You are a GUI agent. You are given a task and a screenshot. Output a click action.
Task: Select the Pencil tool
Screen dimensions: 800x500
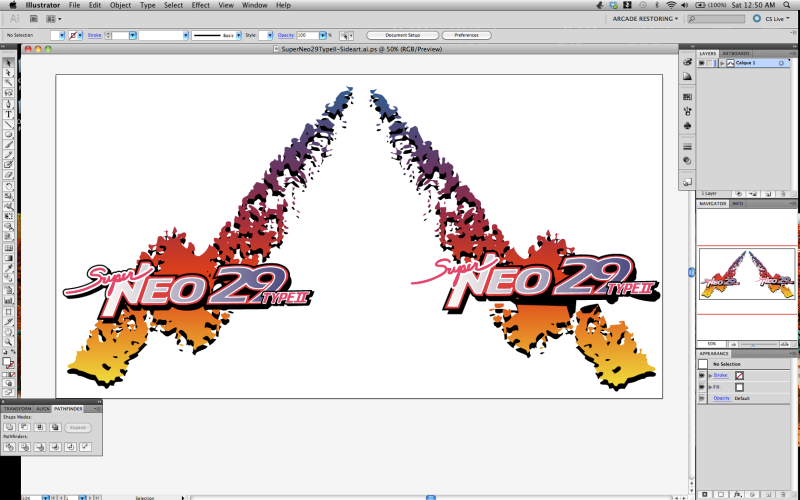click(8, 155)
